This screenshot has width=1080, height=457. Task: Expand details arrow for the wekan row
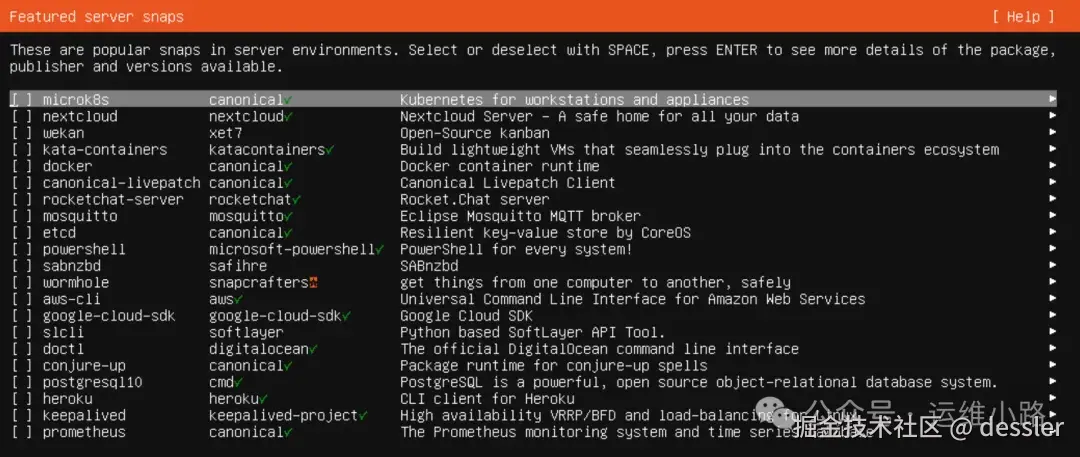click(x=1052, y=133)
